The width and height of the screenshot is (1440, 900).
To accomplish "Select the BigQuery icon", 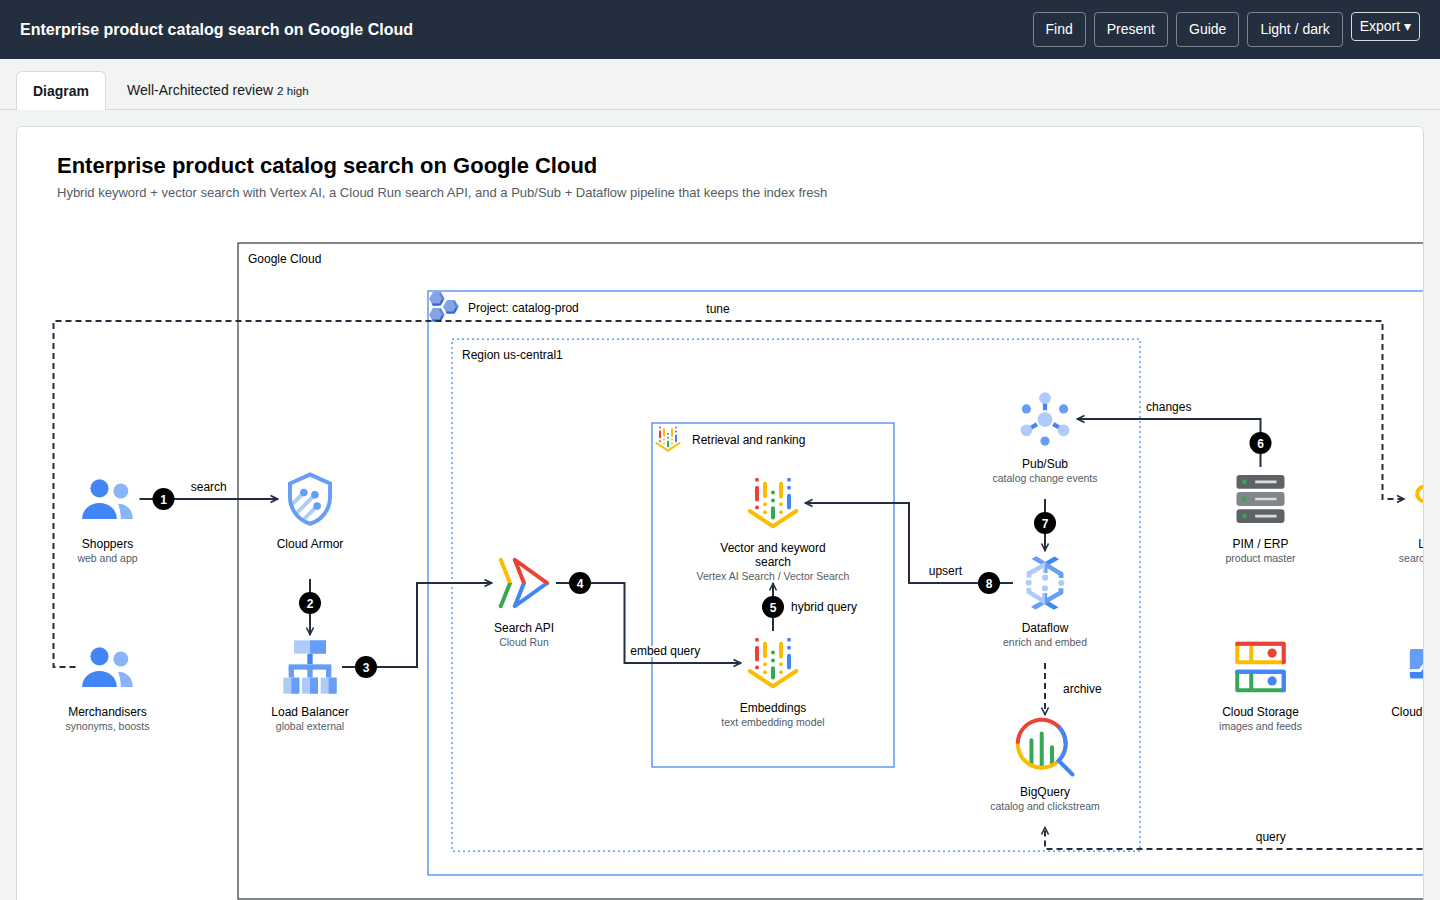I will pos(1045,747).
